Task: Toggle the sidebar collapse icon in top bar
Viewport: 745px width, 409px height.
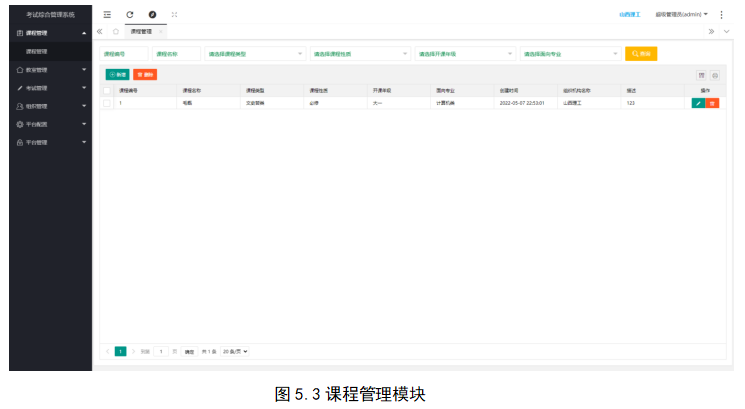Action: pyautogui.click(x=107, y=15)
